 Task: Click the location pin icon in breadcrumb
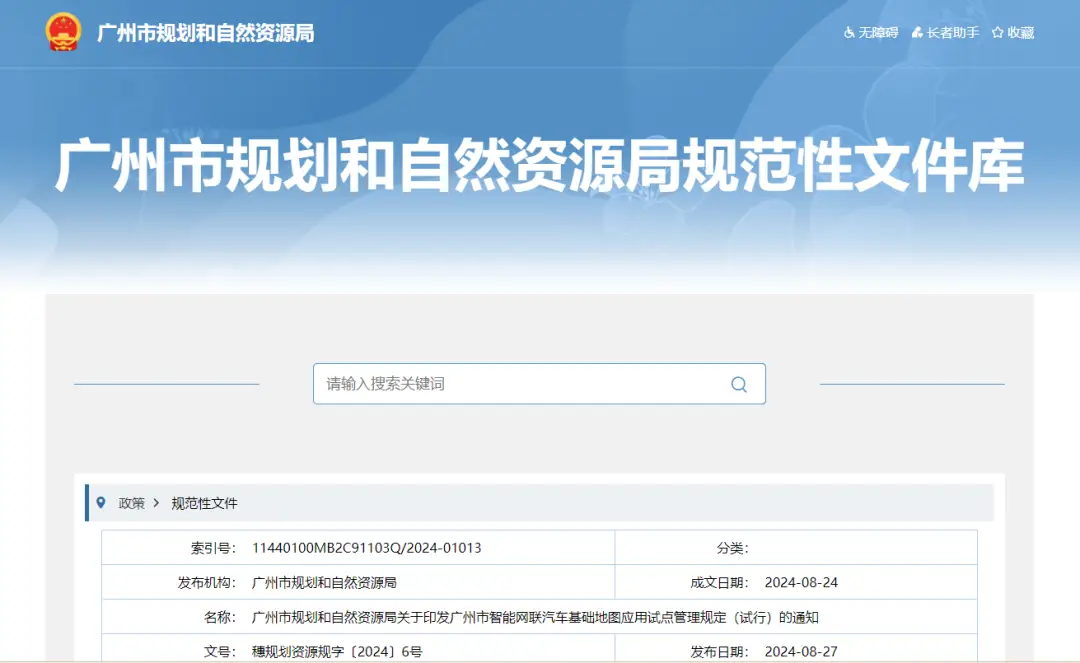[x=101, y=502]
